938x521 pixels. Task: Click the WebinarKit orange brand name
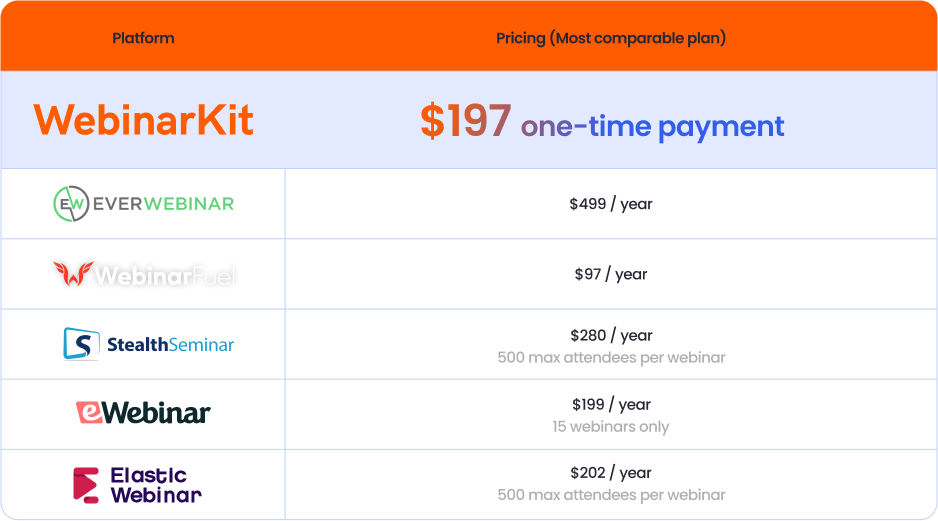click(x=143, y=120)
